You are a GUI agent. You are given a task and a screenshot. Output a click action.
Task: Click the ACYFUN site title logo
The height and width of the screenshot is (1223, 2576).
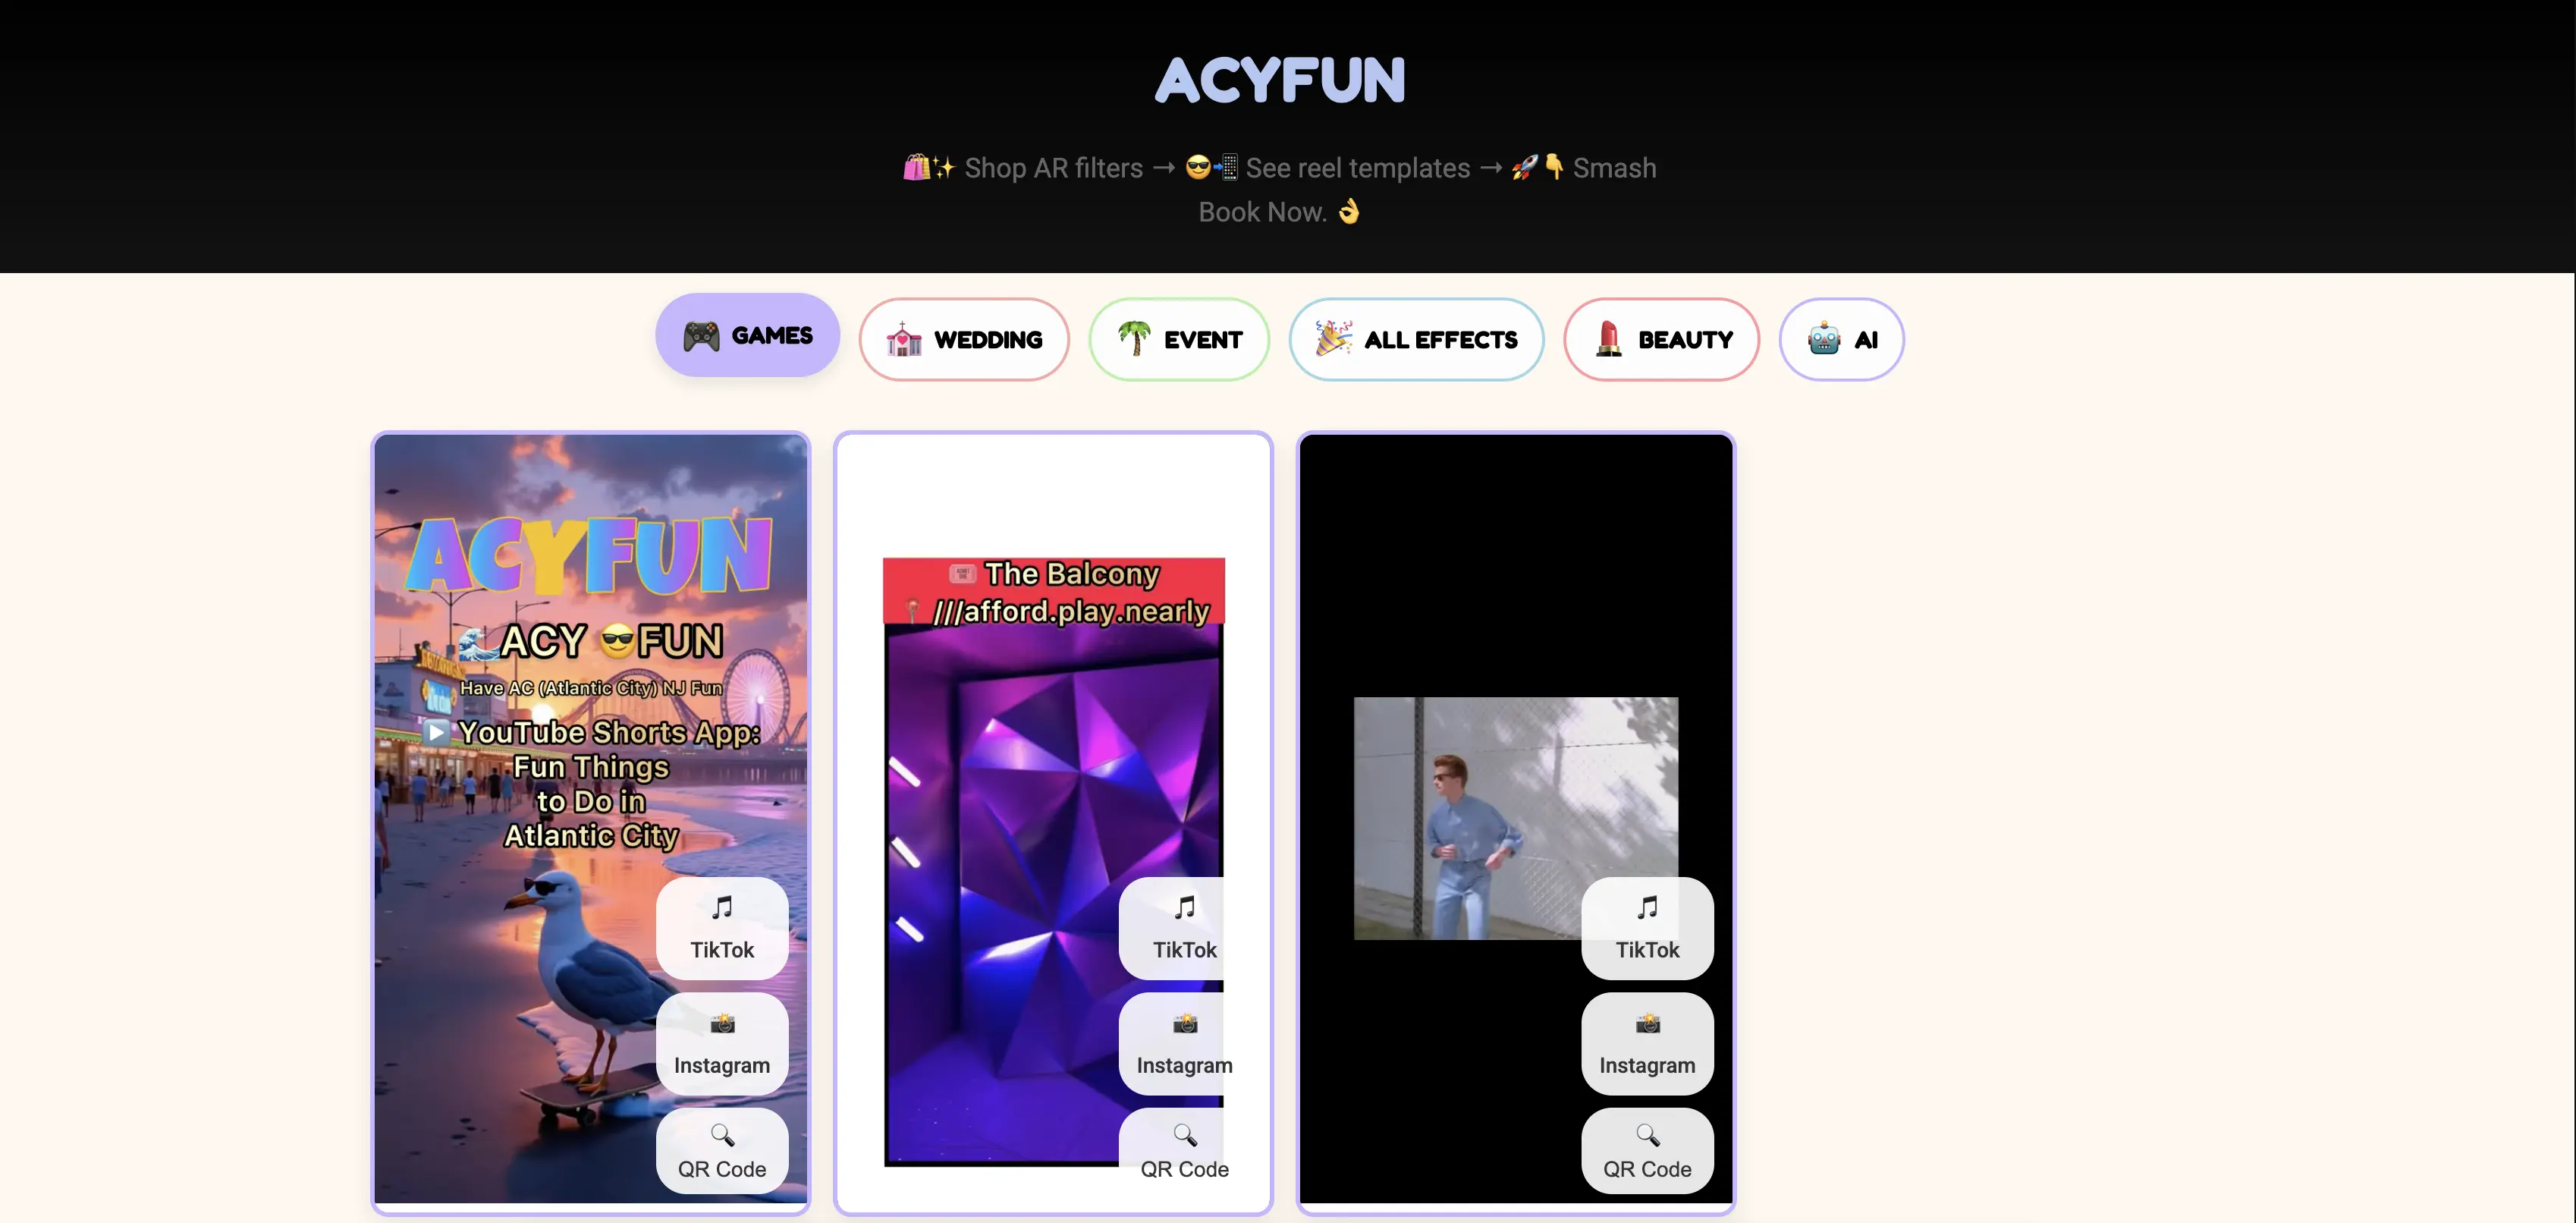(1280, 80)
